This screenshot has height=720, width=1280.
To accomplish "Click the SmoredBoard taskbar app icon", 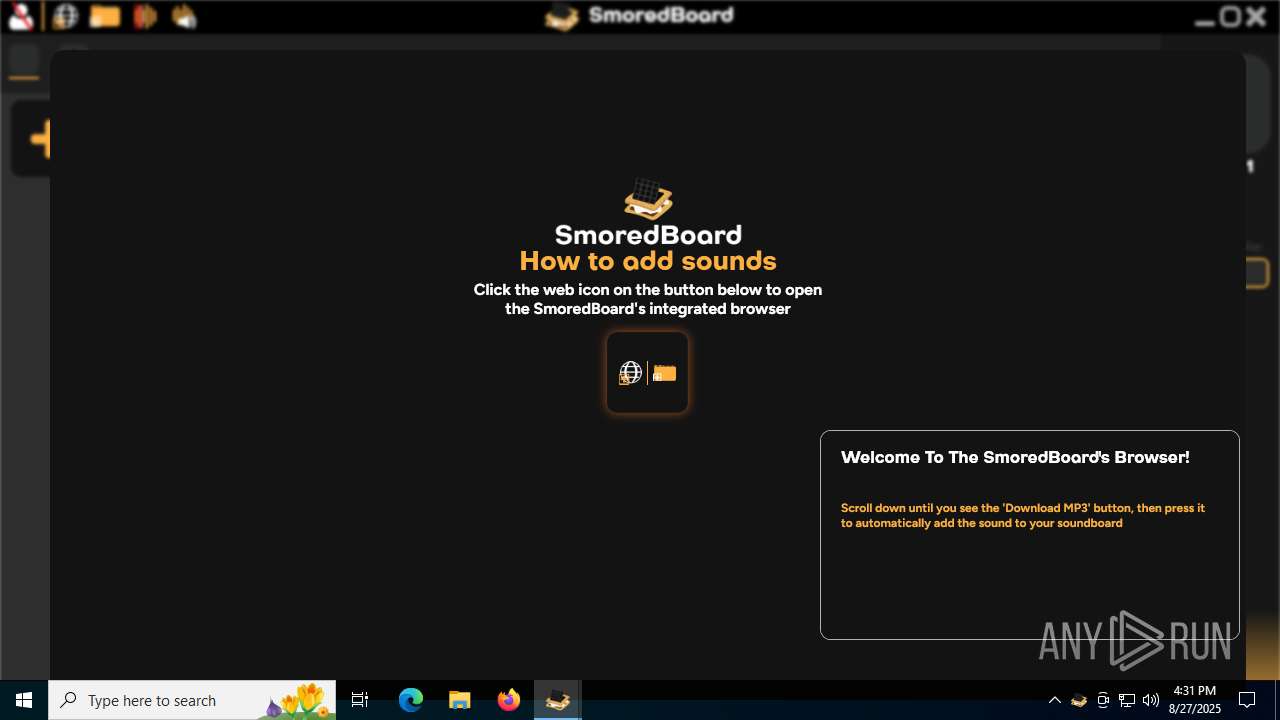I will (x=557, y=700).
